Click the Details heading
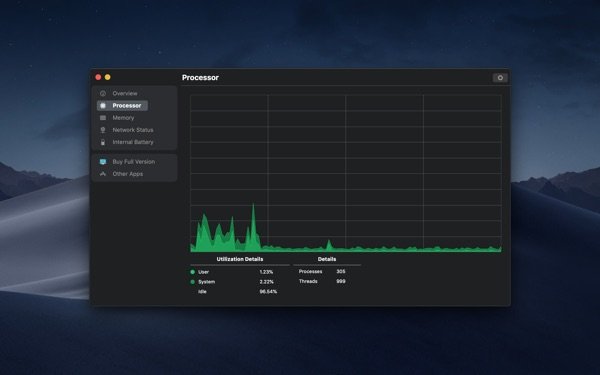The image size is (600, 375). (327, 259)
